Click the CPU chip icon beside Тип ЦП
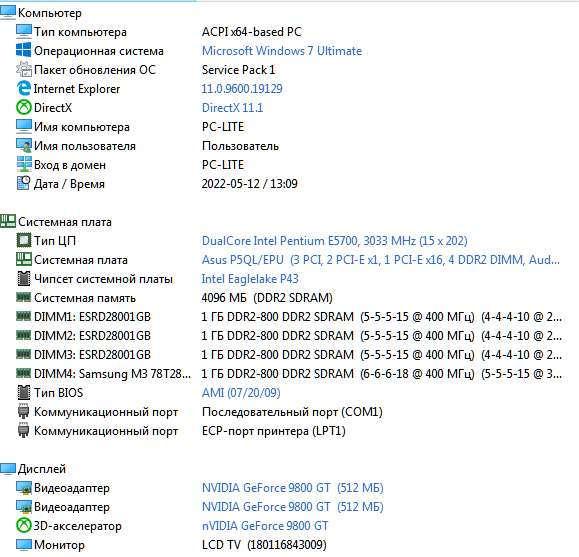The width and height of the screenshot is (579, 557). [24, 240]
